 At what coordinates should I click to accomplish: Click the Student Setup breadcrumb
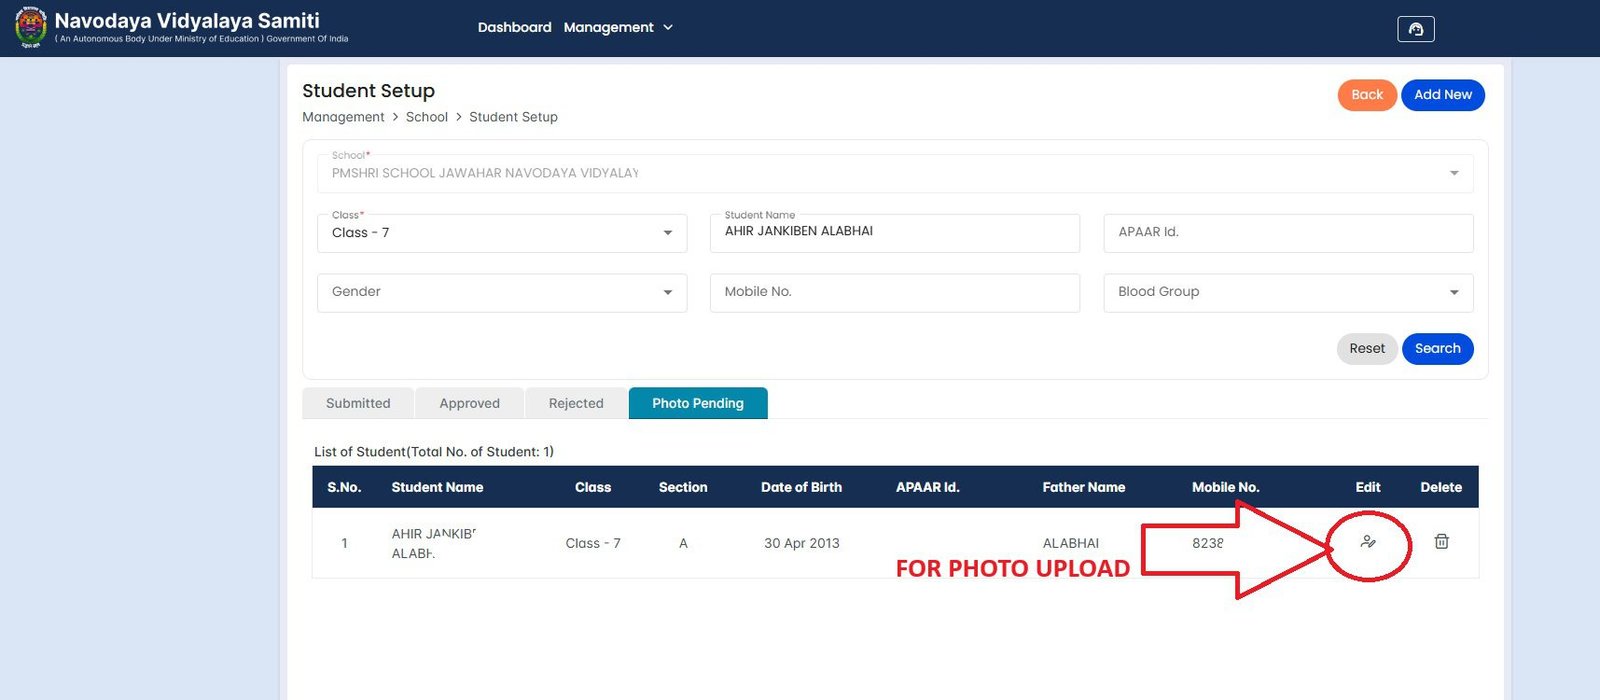coord(513,117)
